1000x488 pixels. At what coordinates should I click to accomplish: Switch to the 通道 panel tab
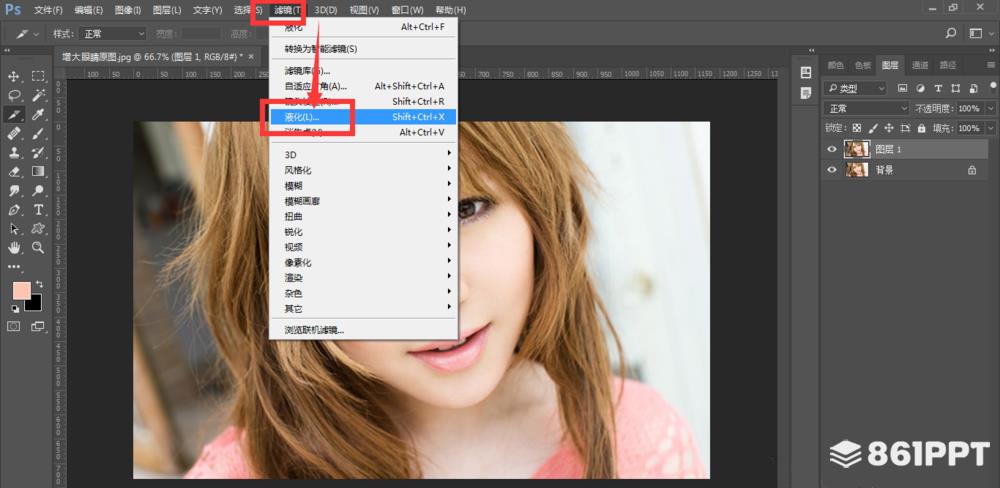coord(920,65)
